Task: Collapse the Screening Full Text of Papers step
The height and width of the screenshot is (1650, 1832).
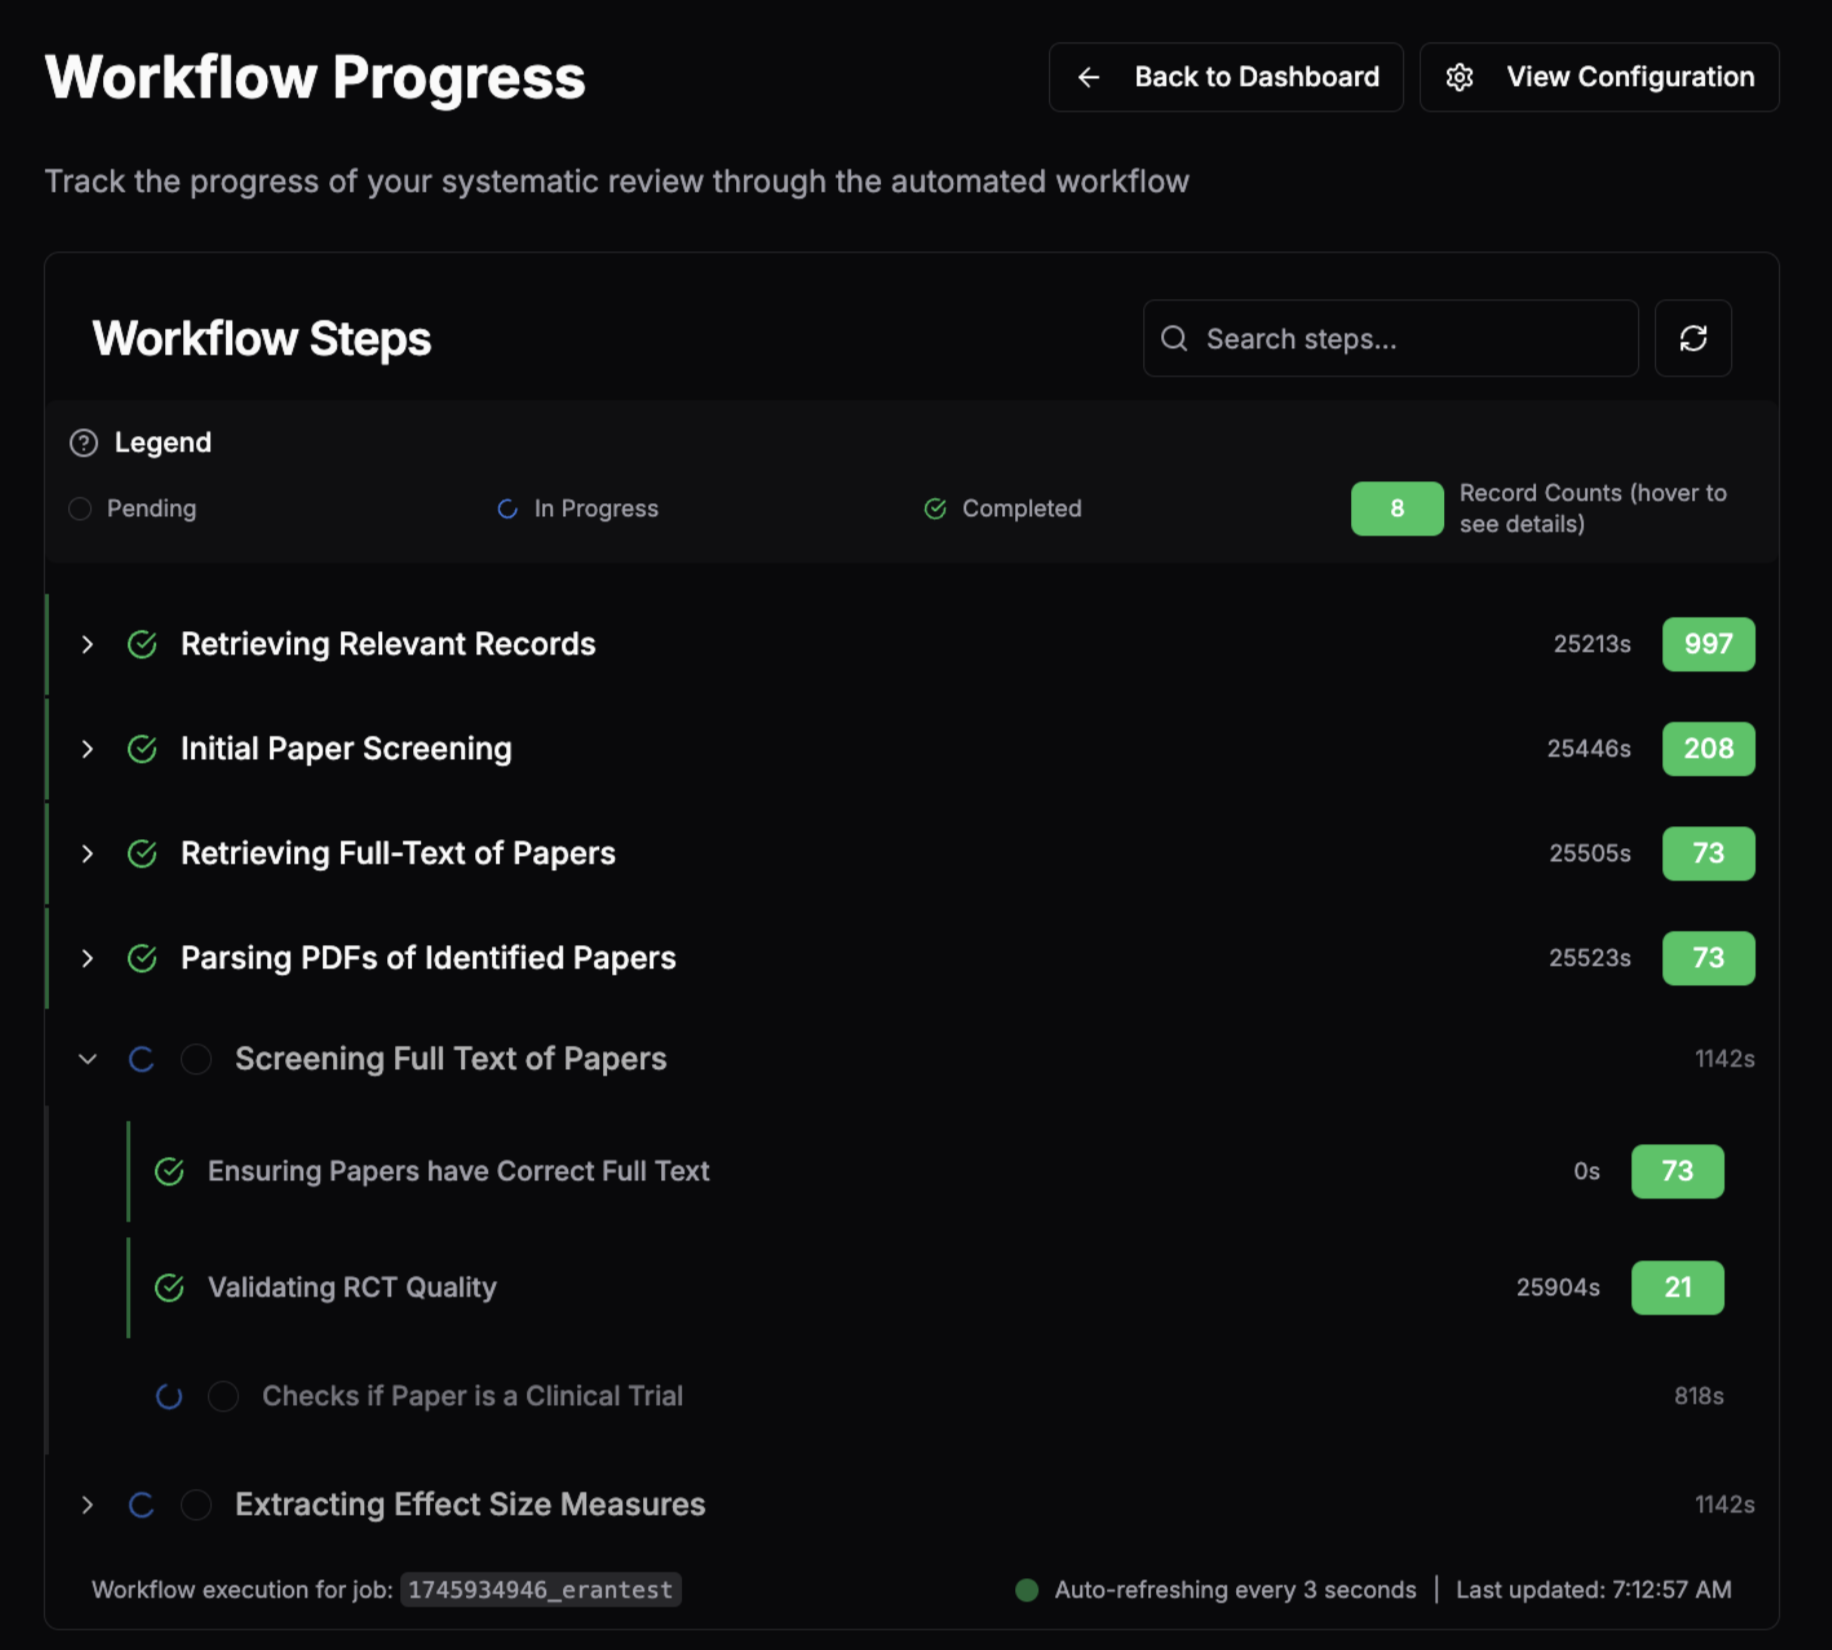Action: (87, 1059)
